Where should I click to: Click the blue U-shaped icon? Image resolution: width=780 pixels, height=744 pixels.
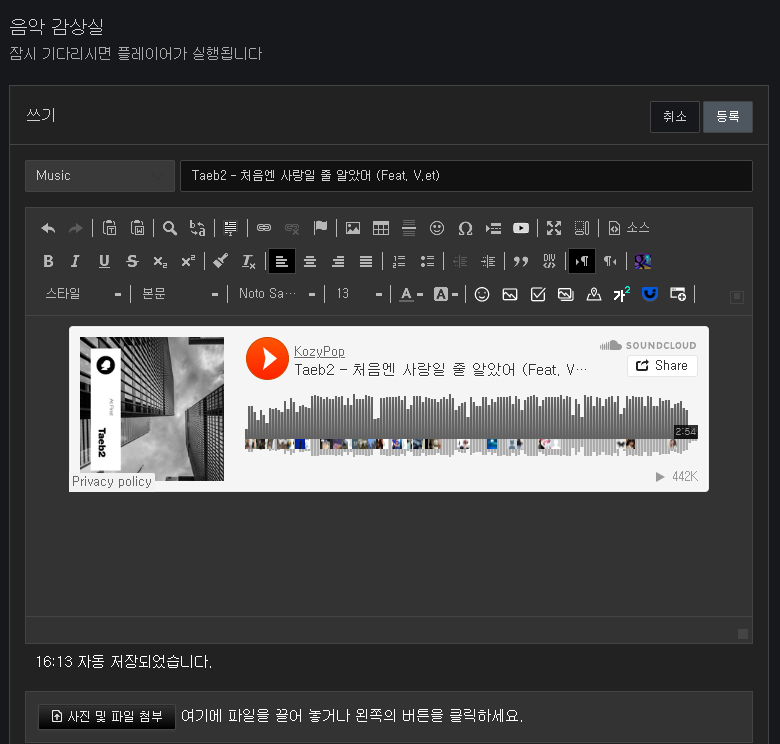[x=650, y=294]
